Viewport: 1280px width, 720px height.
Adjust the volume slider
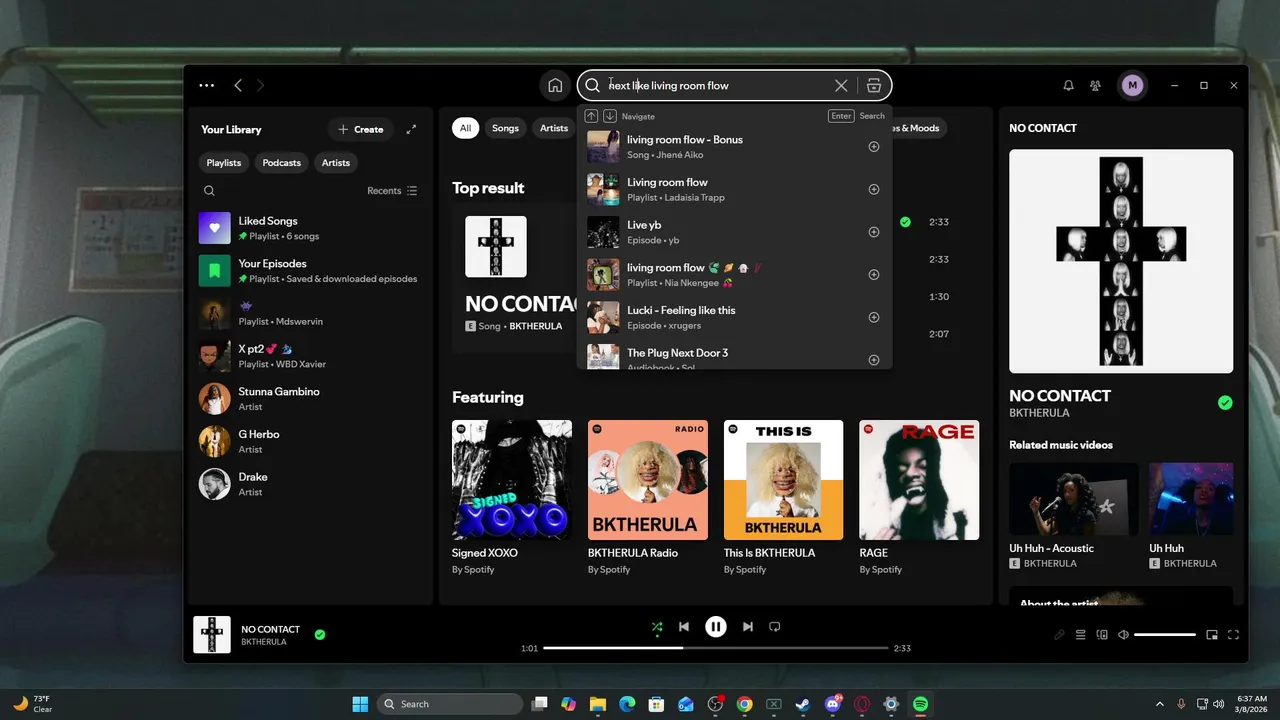1165,635
